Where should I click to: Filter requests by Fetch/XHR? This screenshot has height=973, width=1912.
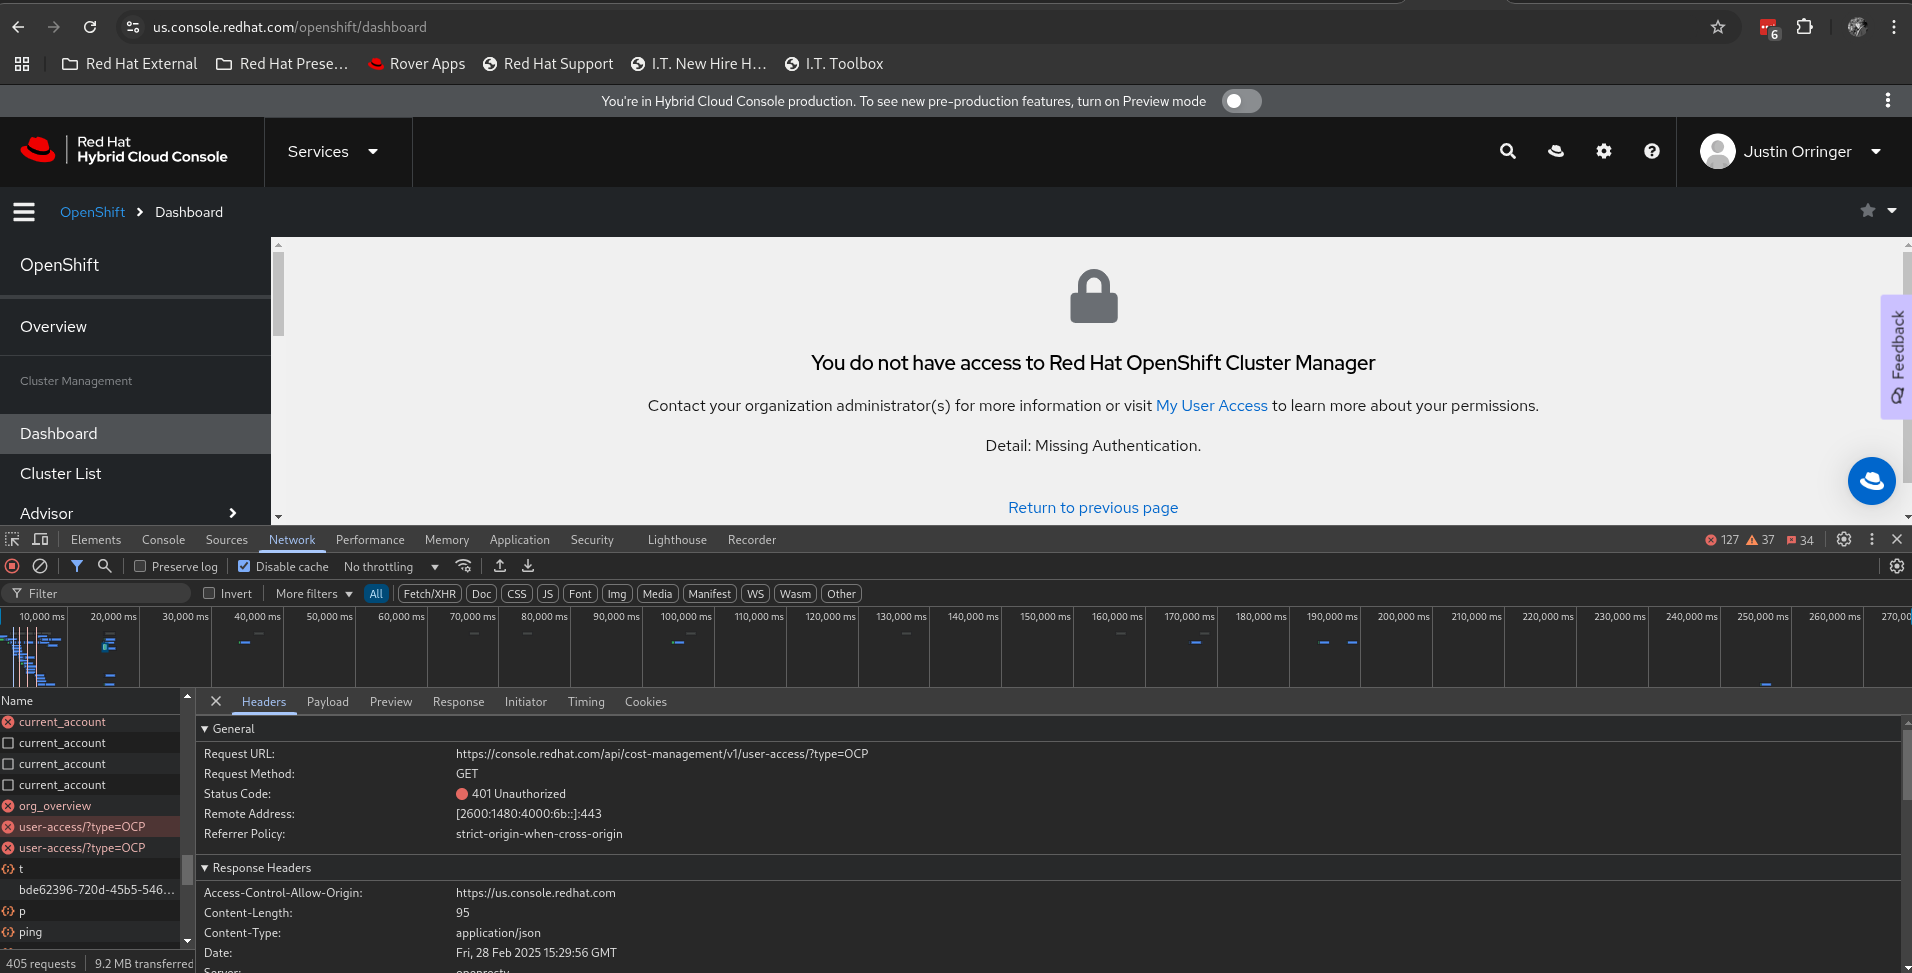point(430,594)
